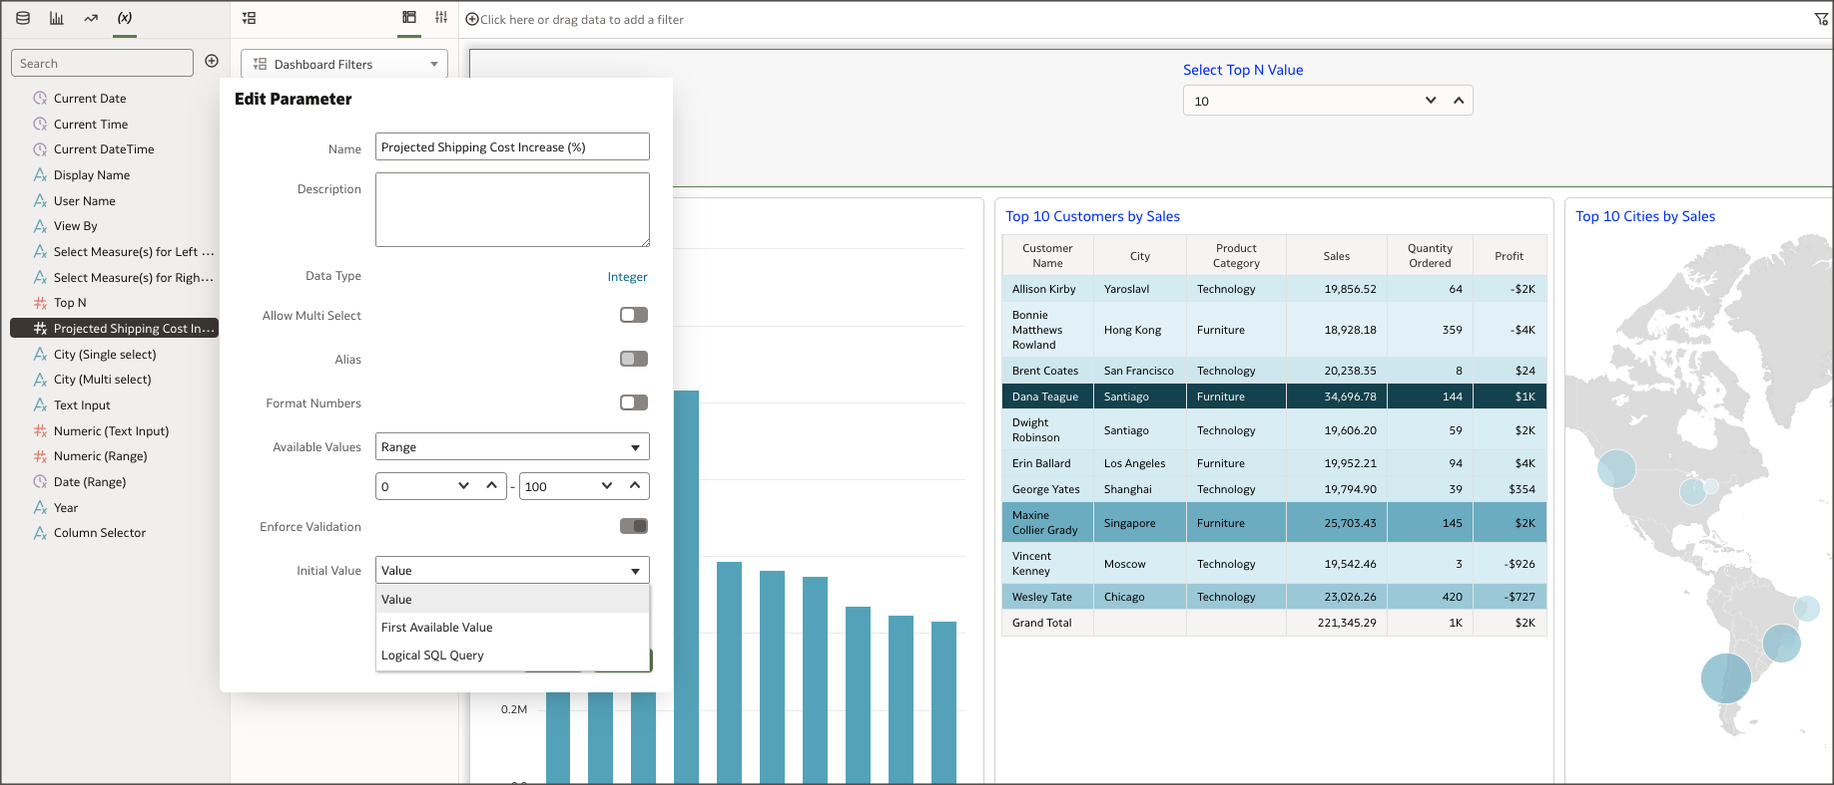
Task: Open the Analytics trend line icon
Action: click(x=91, y=18)
